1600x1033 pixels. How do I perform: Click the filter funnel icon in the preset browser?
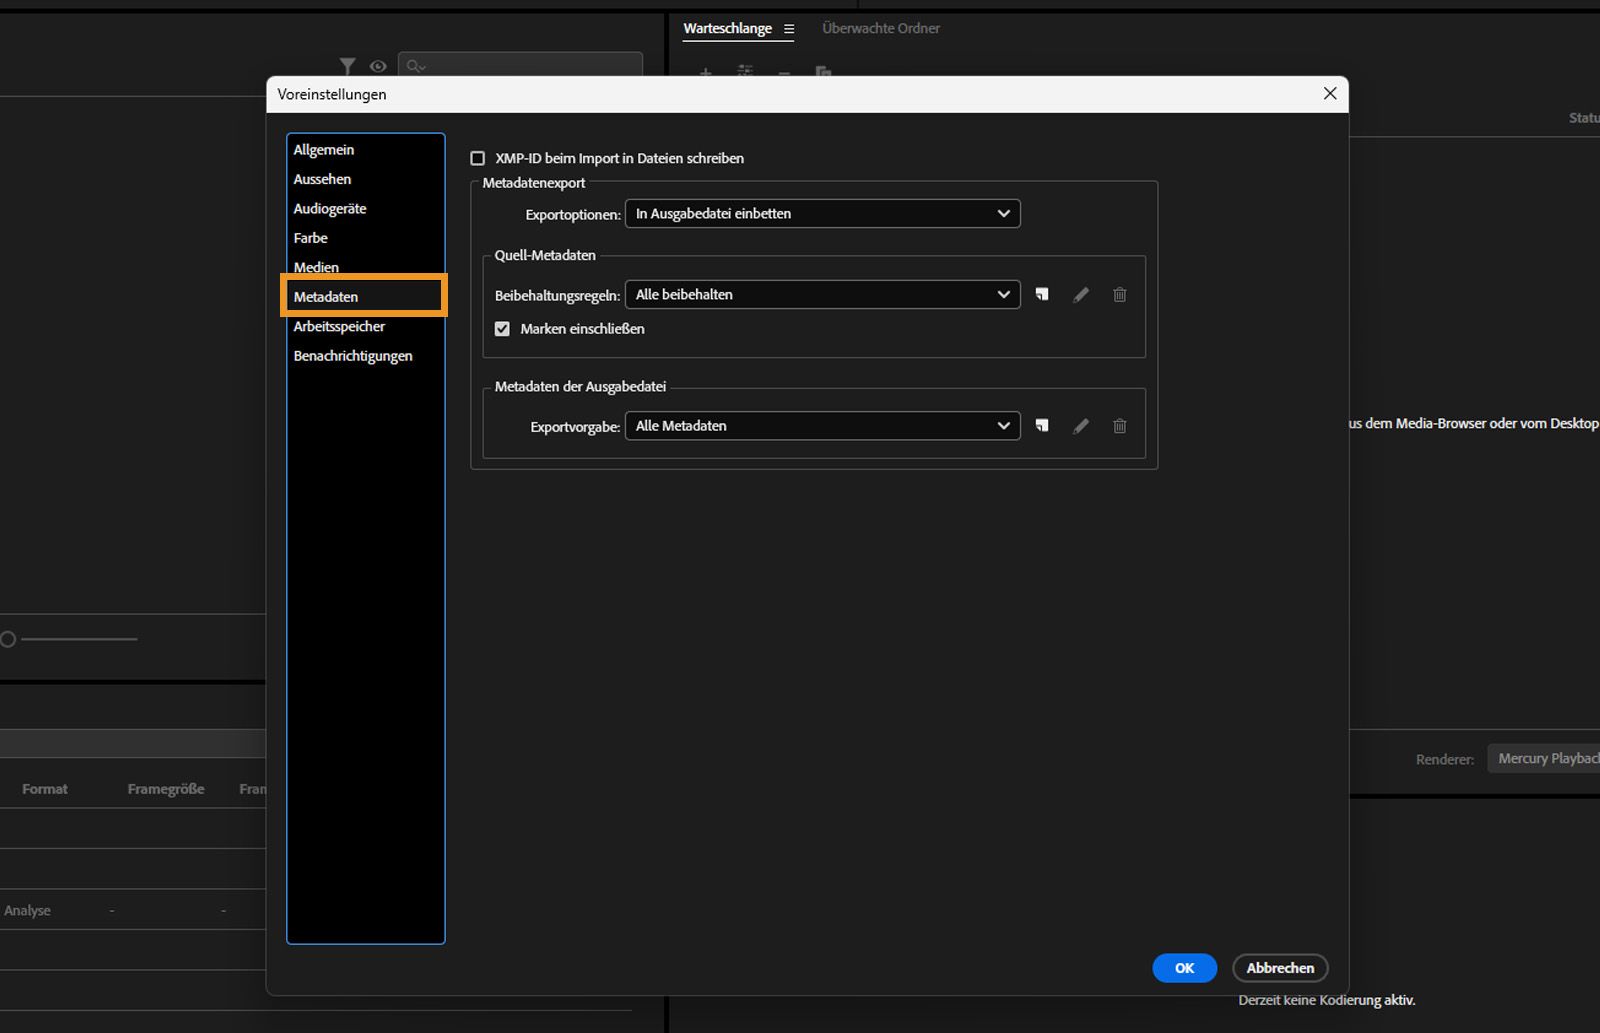(347, 66)
